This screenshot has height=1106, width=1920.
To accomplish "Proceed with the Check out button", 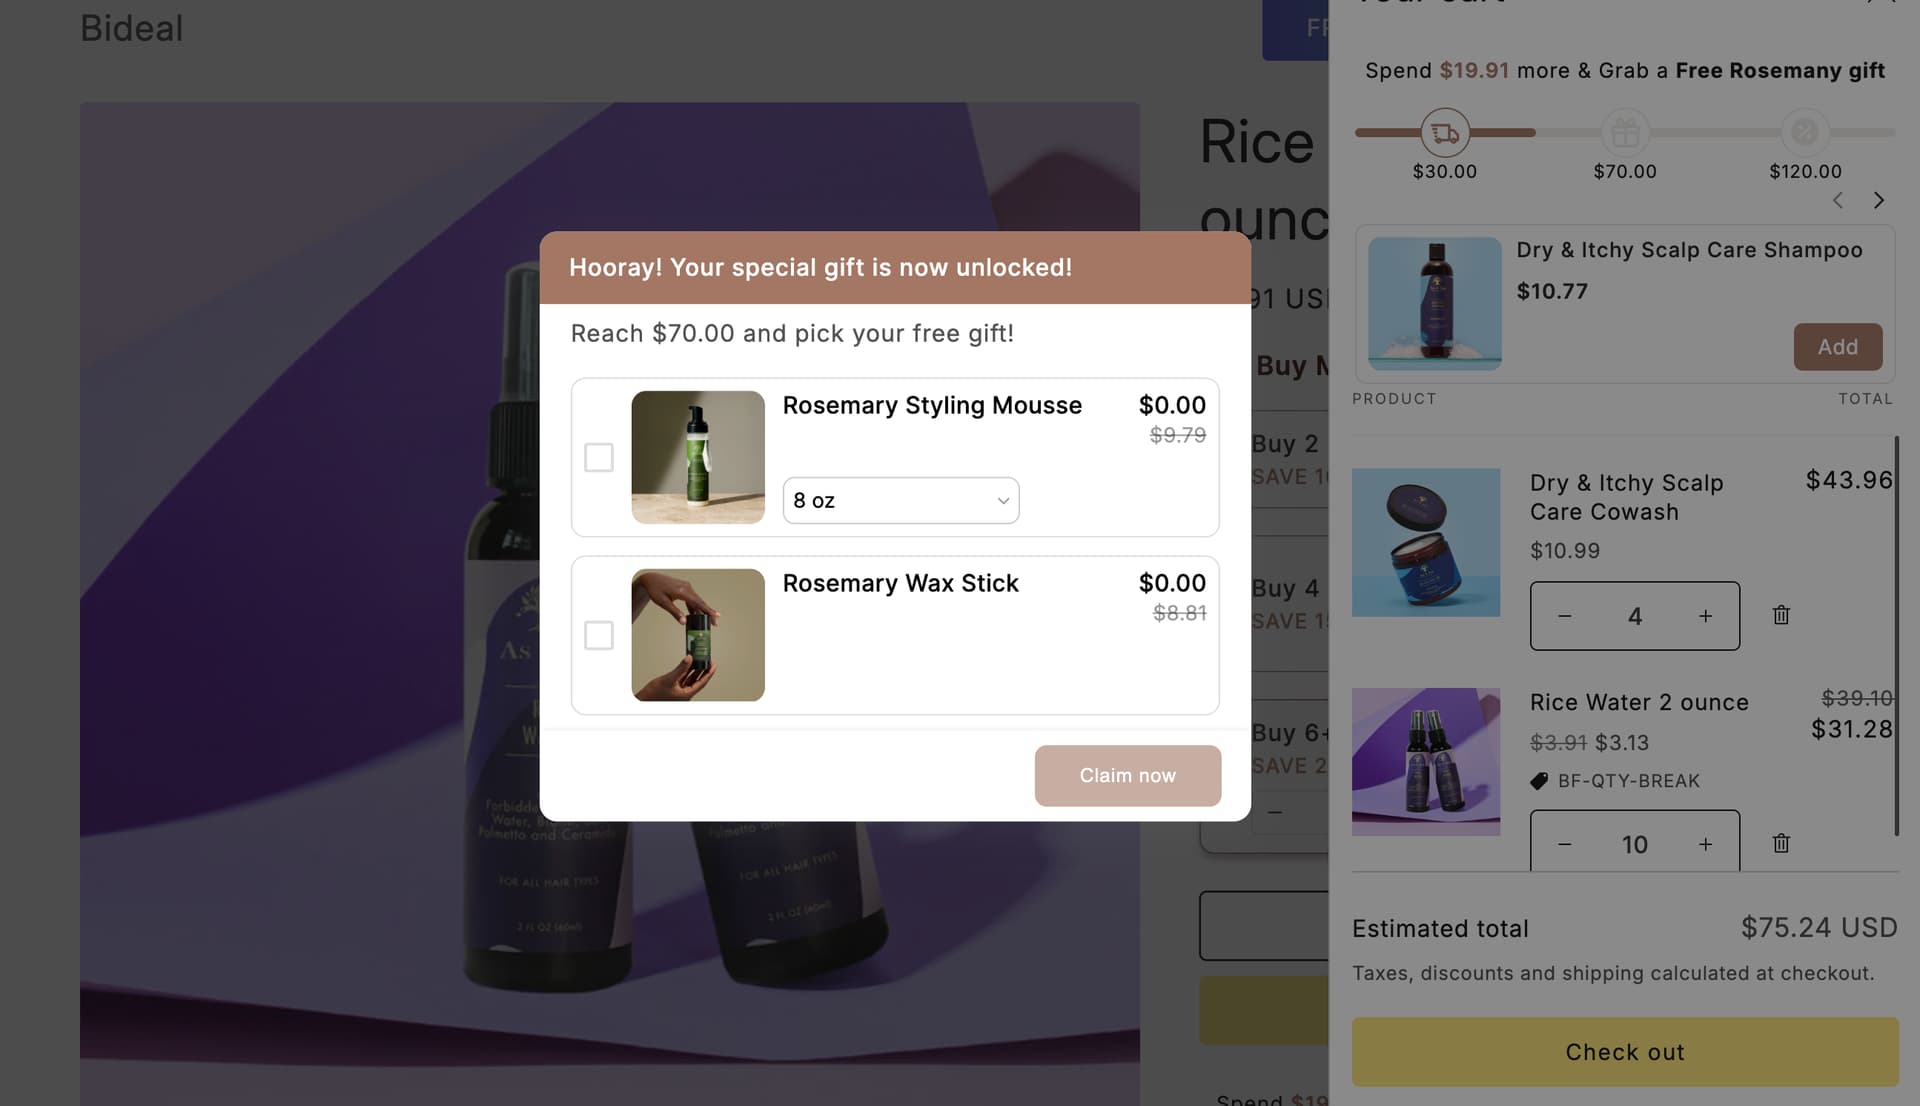I will [1624, 1052].
